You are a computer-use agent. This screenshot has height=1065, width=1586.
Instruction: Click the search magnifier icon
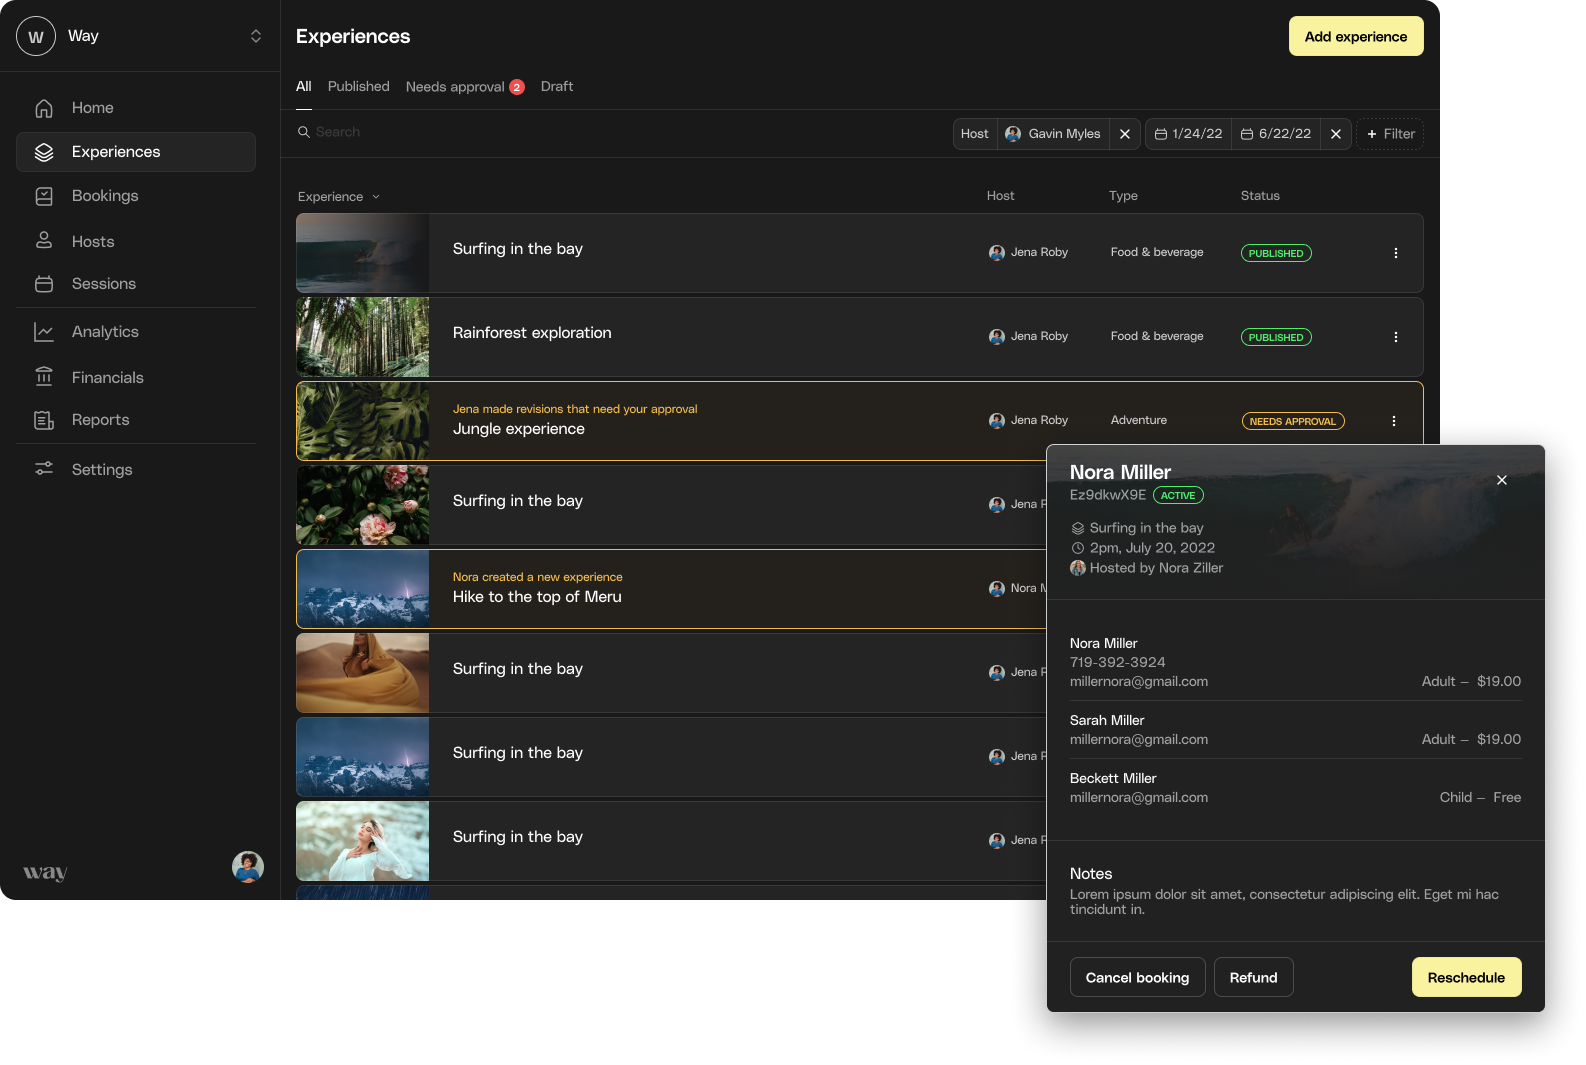click(x=304, y=132)
